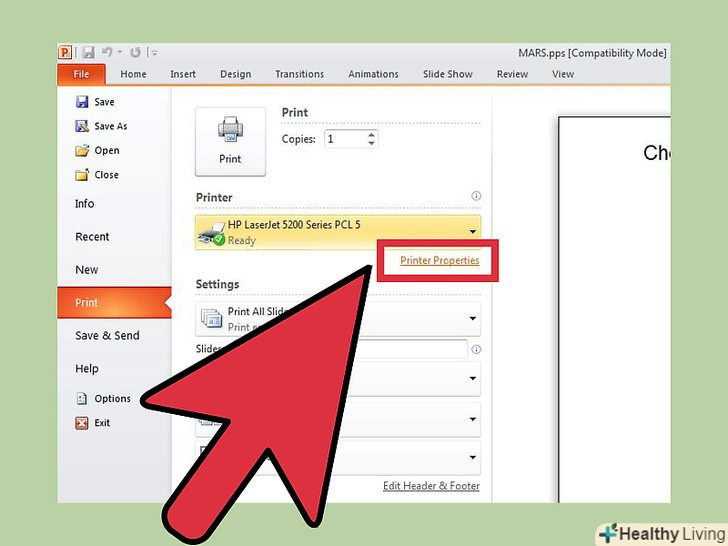Select Info in the Backstage menu
Viewport: 728px width, 546px height.
point(84,203)
